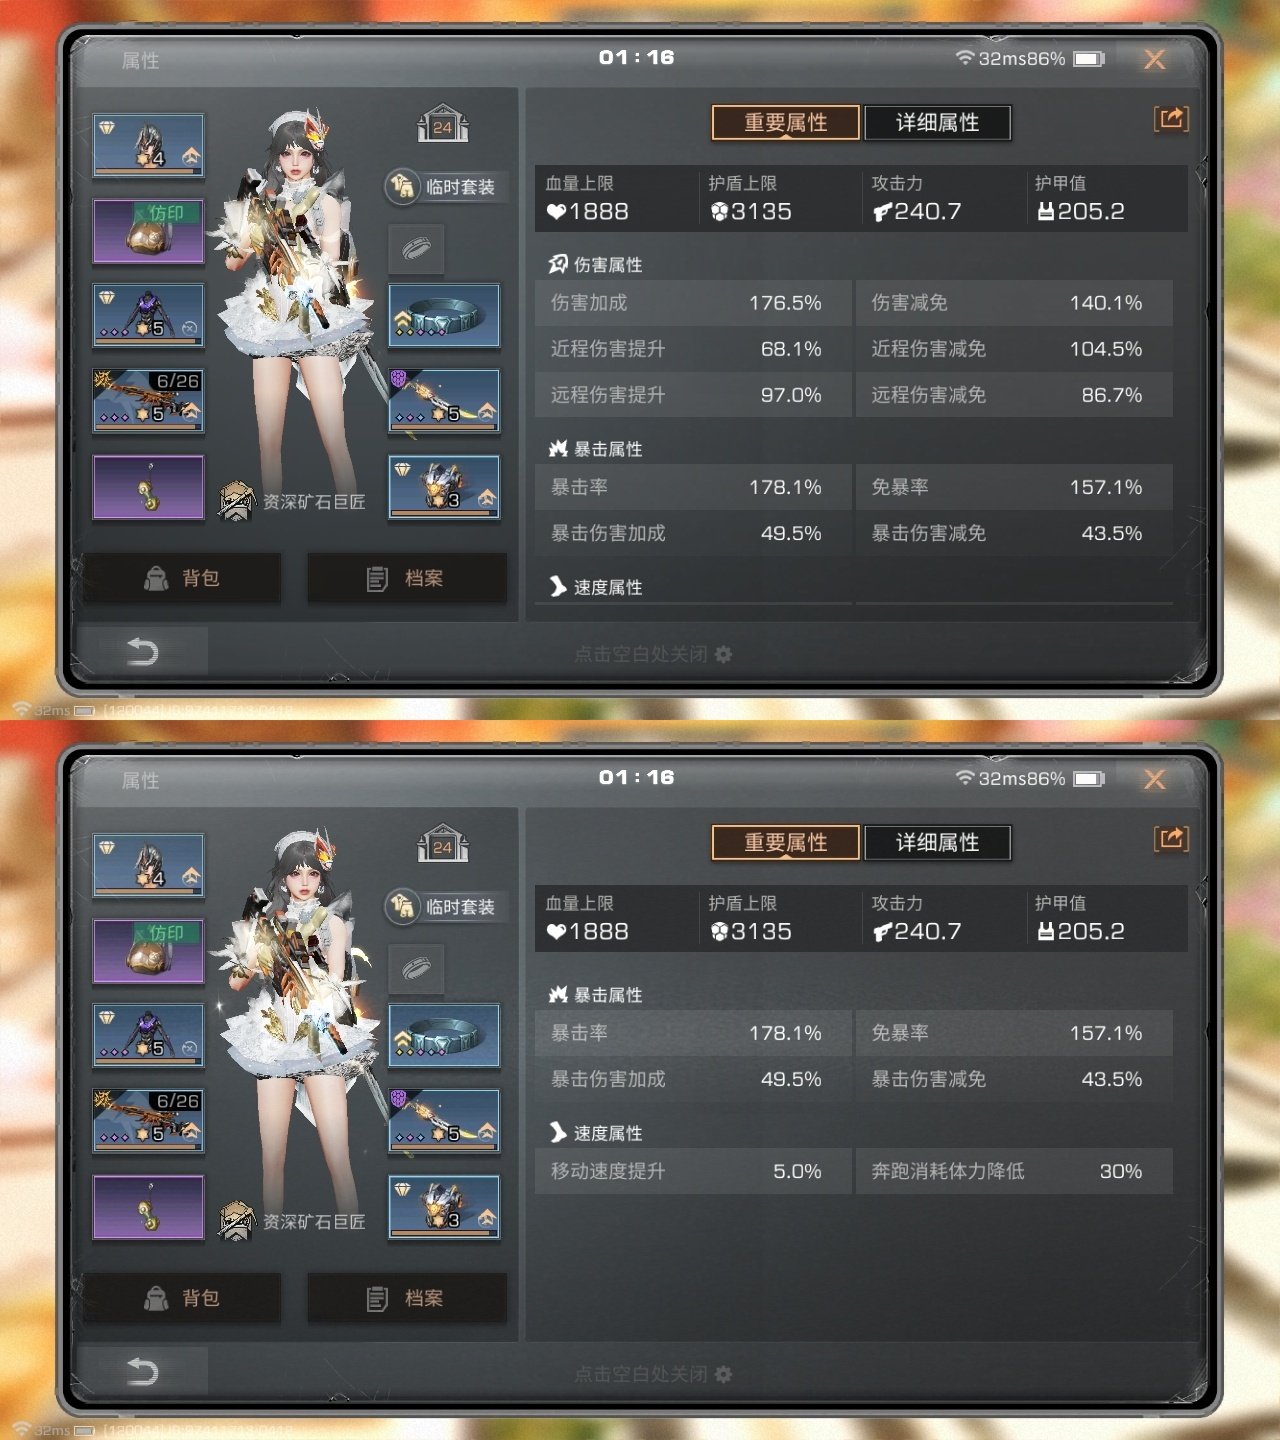Select the teal bracelet equipment slot in lower screenshot
The height and width of the screenshot is (1440, 1280).
tap(444, 1035)
